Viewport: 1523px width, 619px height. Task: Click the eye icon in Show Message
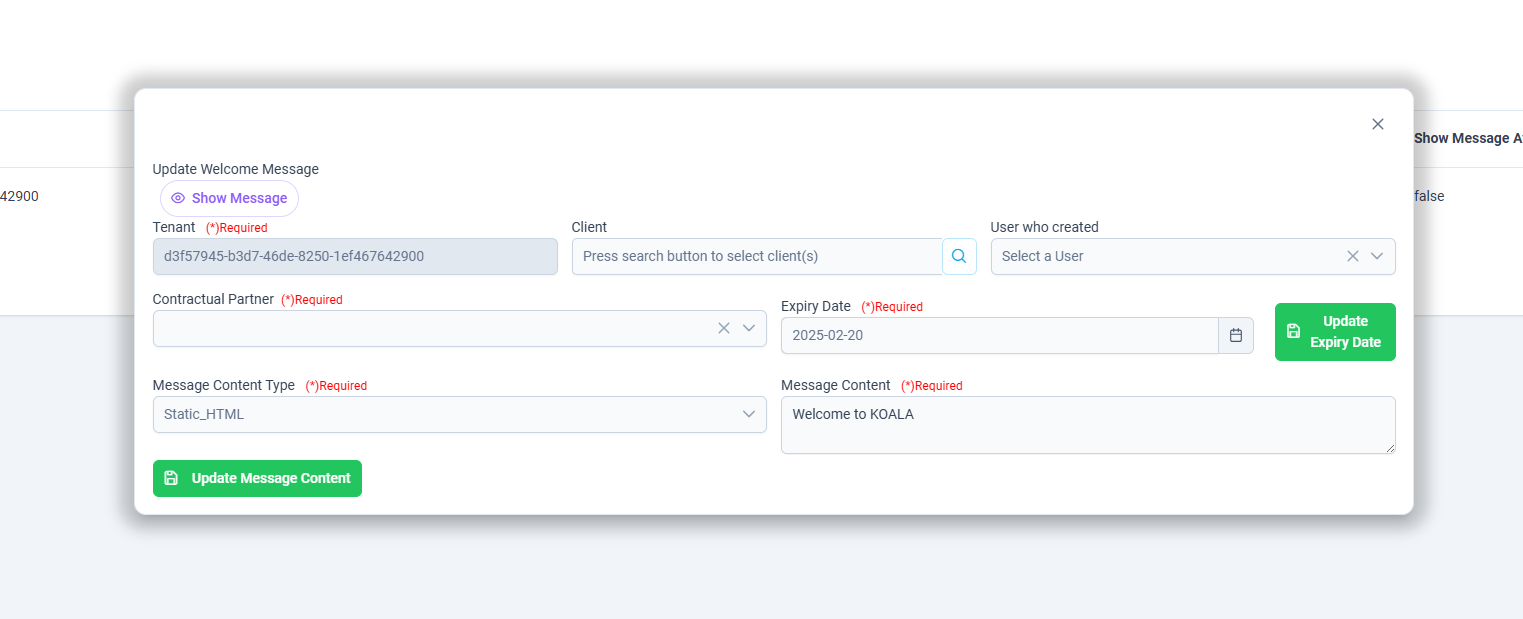178,198
